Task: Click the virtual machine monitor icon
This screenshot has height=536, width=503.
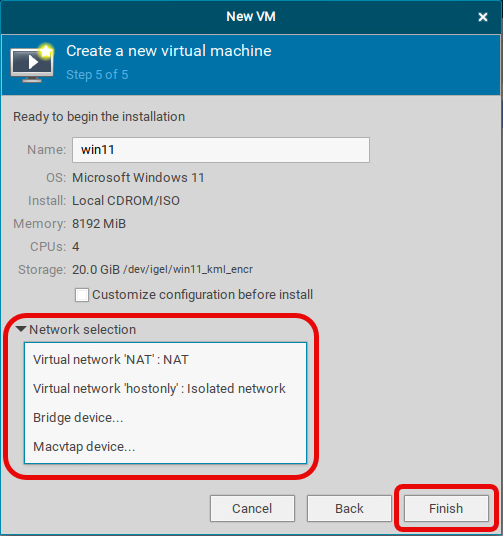Action: pos(32,64)
